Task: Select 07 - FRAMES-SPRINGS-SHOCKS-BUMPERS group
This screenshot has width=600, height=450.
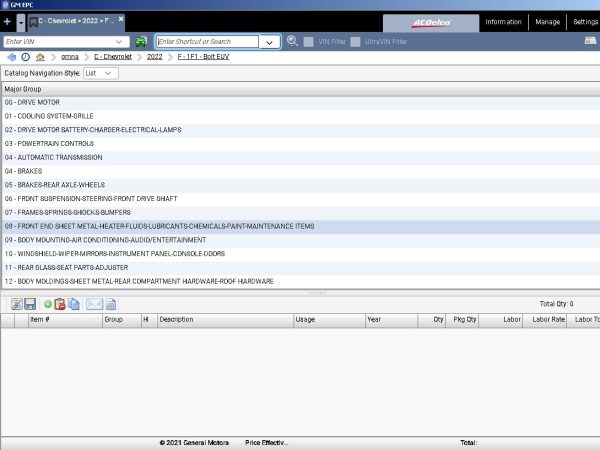Action: pos(301,213)
